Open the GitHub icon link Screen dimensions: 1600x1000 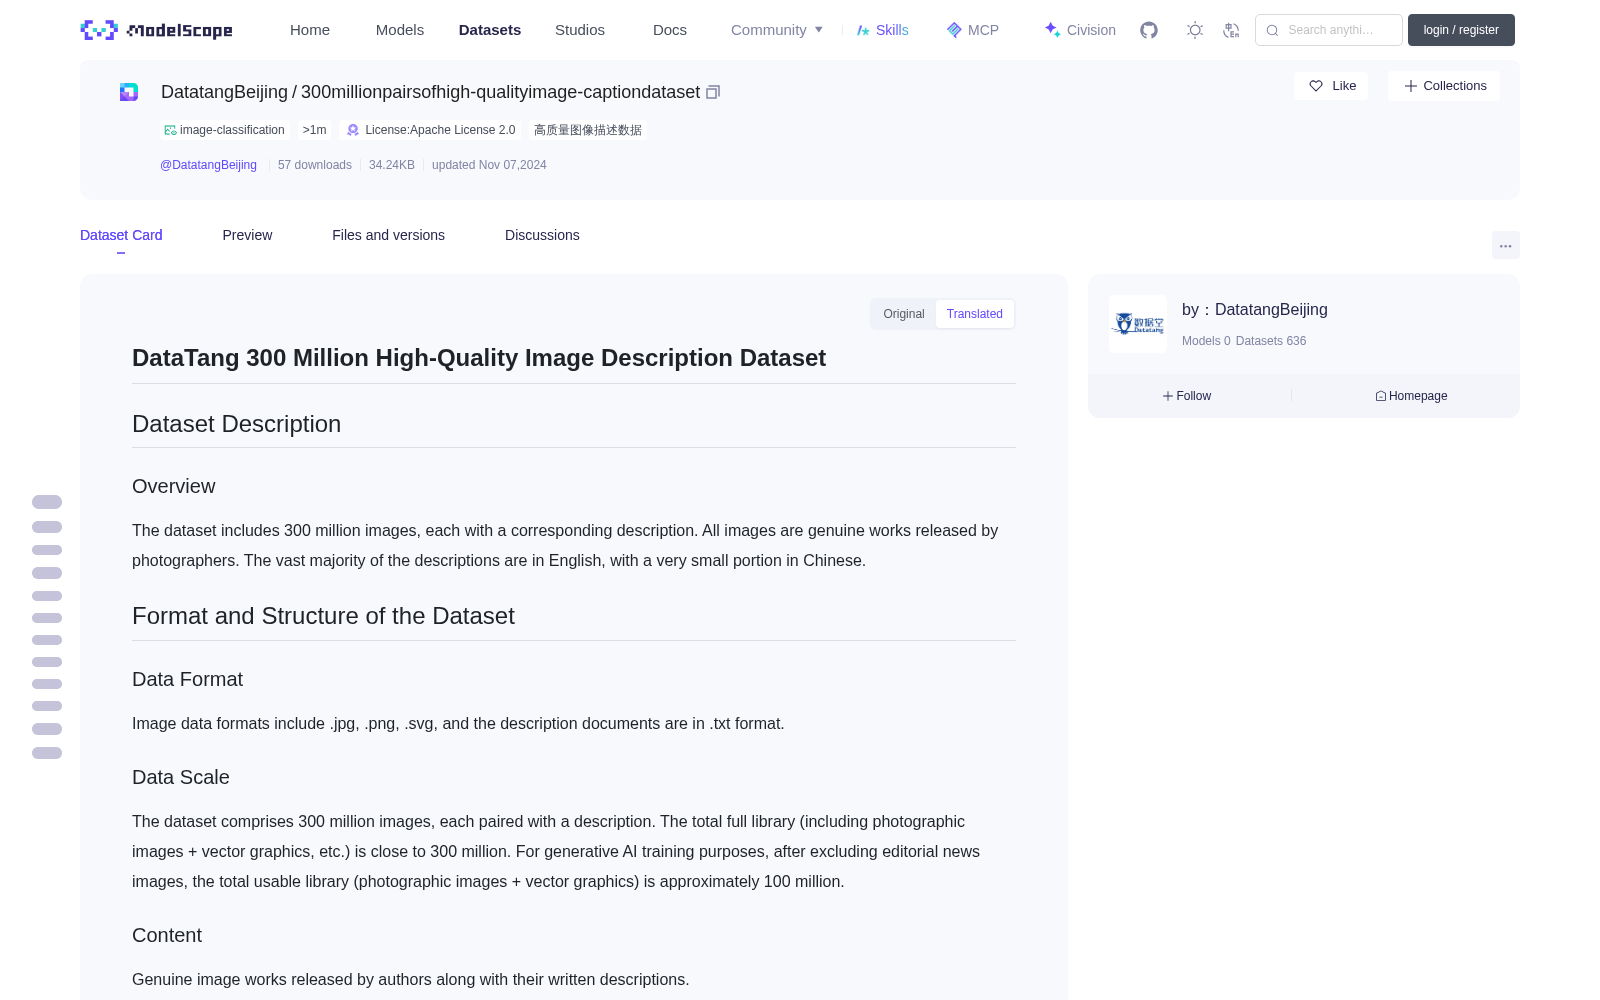click(x=1149, y=30)
